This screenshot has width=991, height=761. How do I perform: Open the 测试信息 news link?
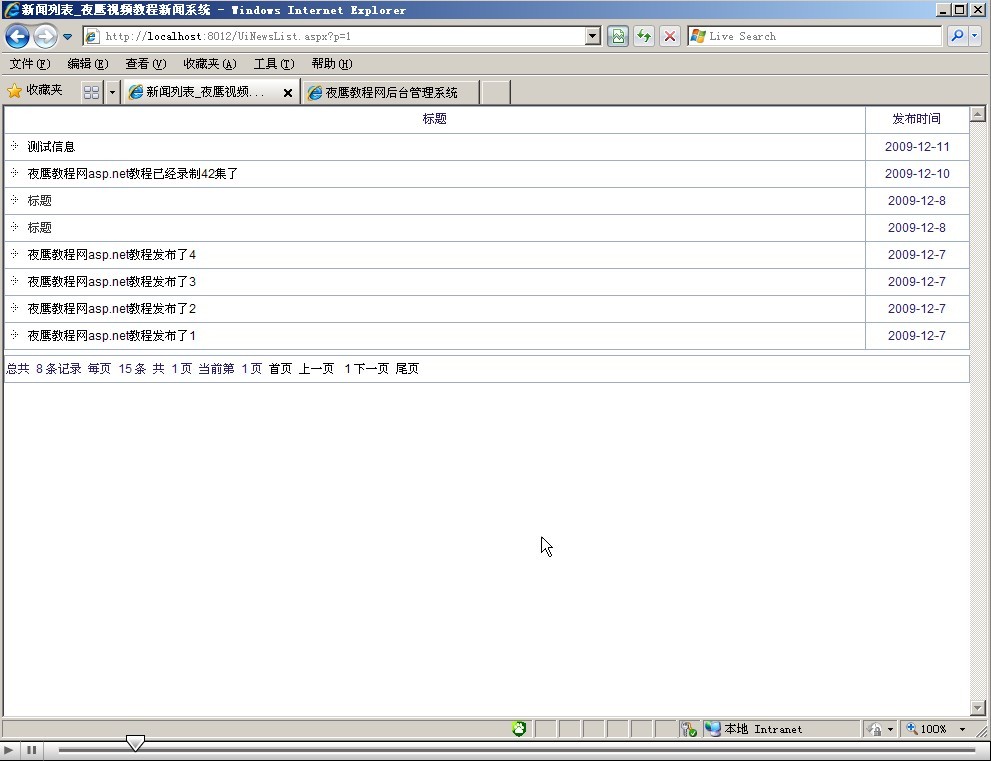click(x=51, y=147)
